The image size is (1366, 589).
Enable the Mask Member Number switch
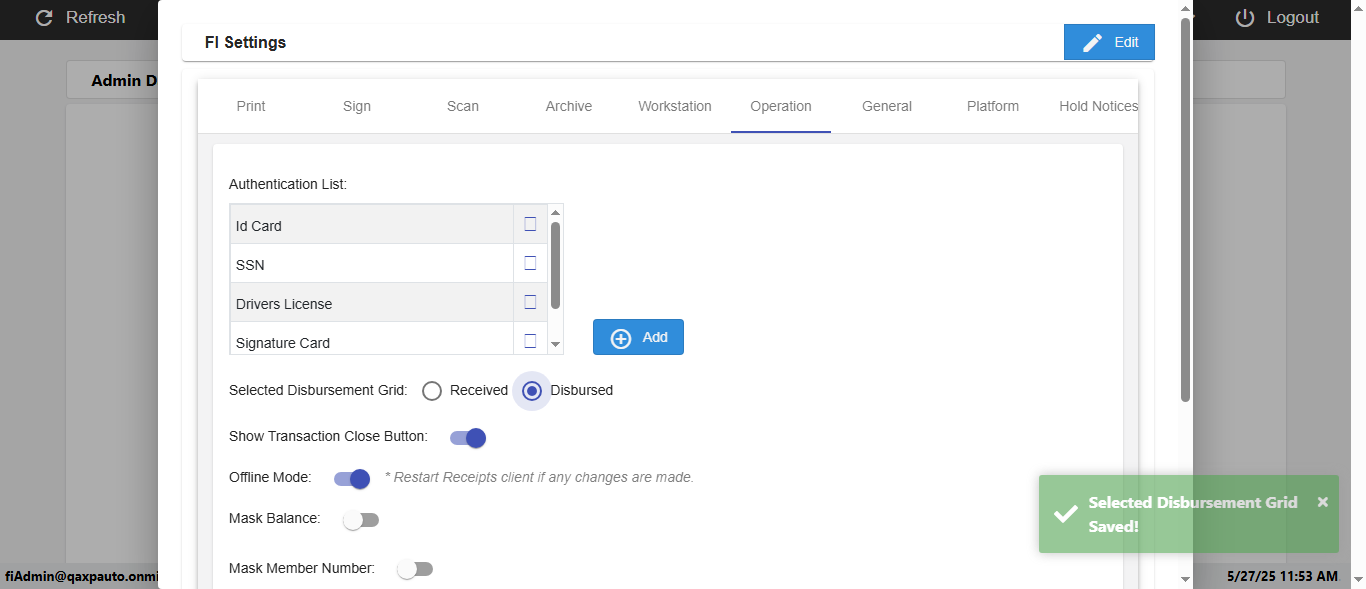(415, 569)
